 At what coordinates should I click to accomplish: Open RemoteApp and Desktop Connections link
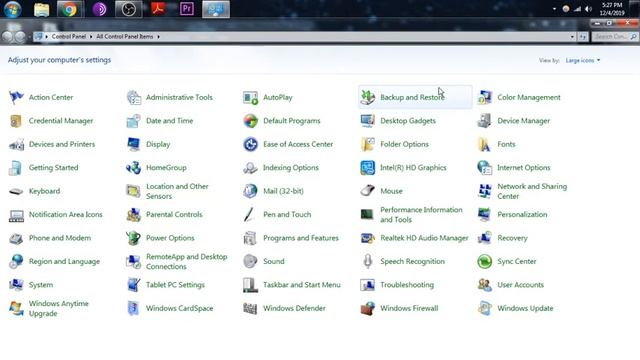pos(187,262)
